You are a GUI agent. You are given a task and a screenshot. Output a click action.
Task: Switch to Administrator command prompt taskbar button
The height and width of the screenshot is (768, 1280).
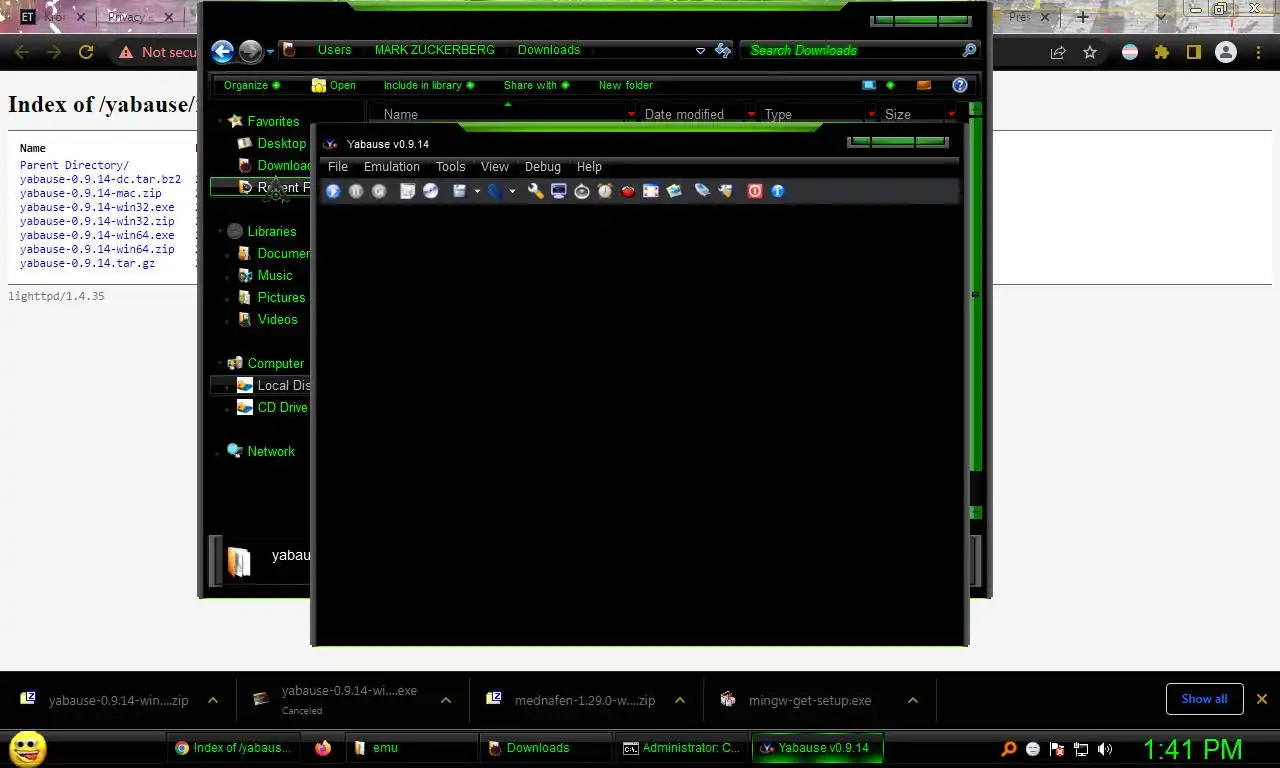pos(682,747)
